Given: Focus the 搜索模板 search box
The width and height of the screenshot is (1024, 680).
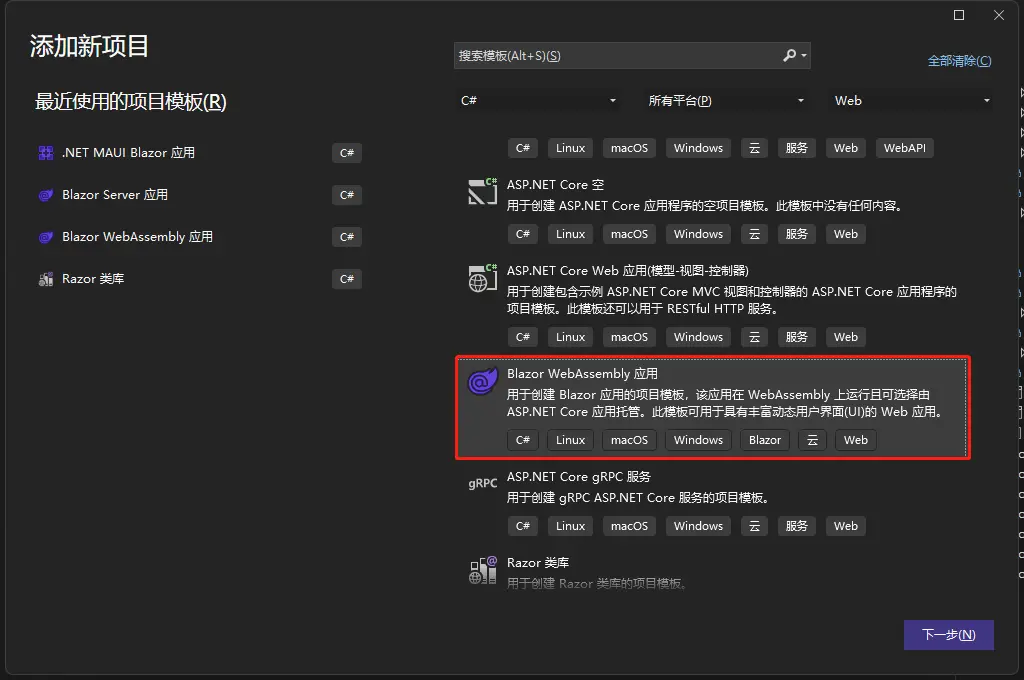Looking at the screenshot, I should pyautogui.click(x=615, y=56).
